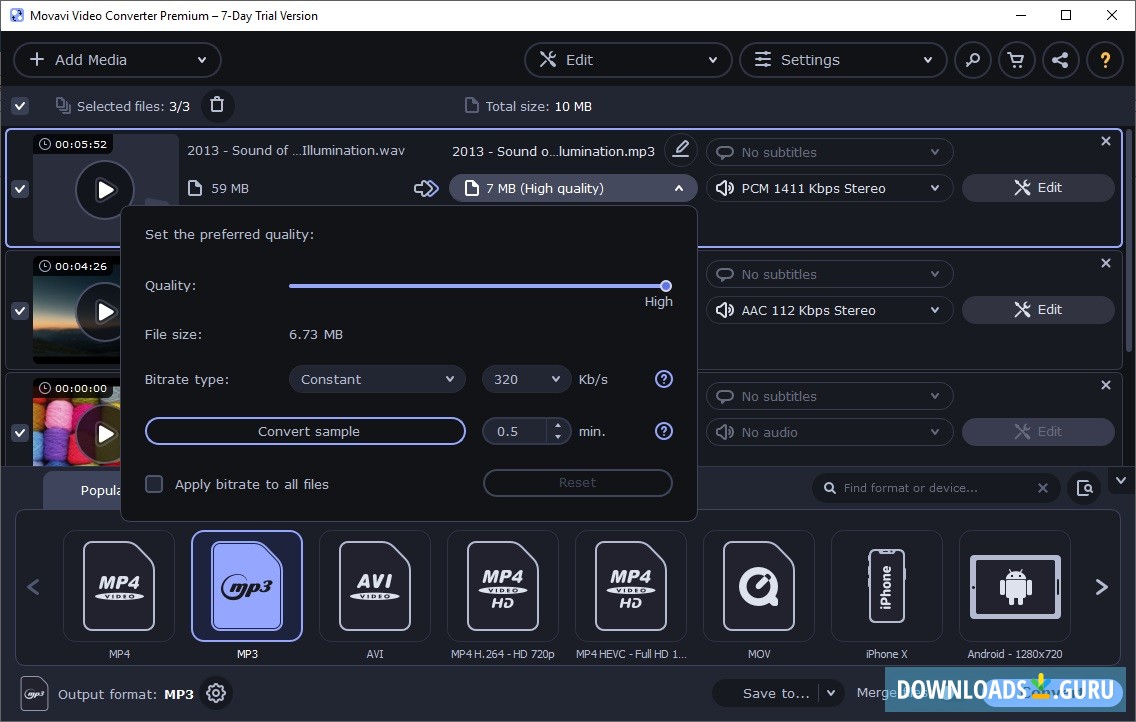Open the Settings dropdown menu

coord(843,60)
